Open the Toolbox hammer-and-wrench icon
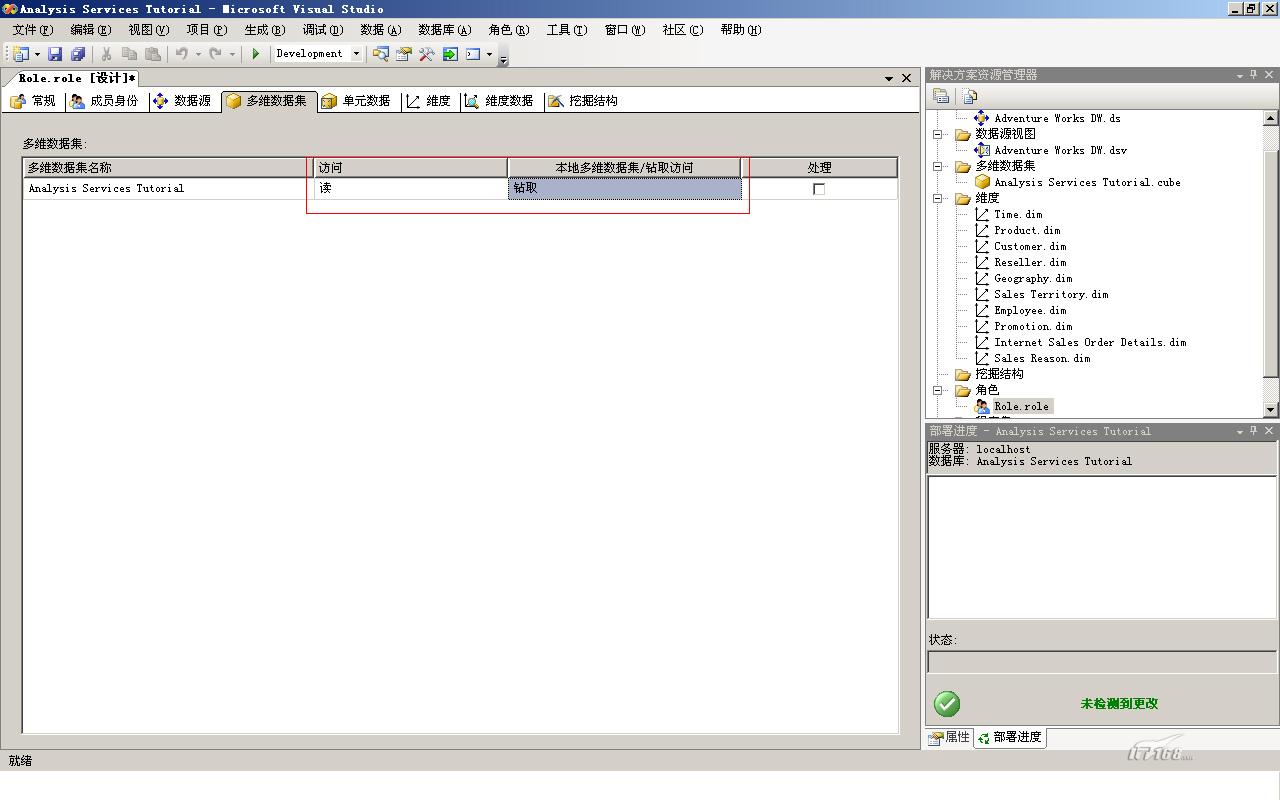The width and height of the screenshot is (1280, 800). coord(427,54)
